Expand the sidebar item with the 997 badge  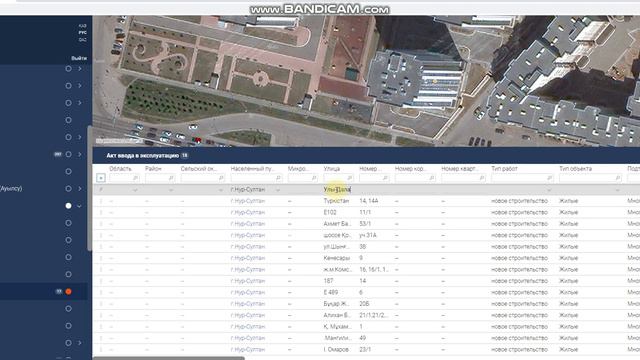(80, 154)
